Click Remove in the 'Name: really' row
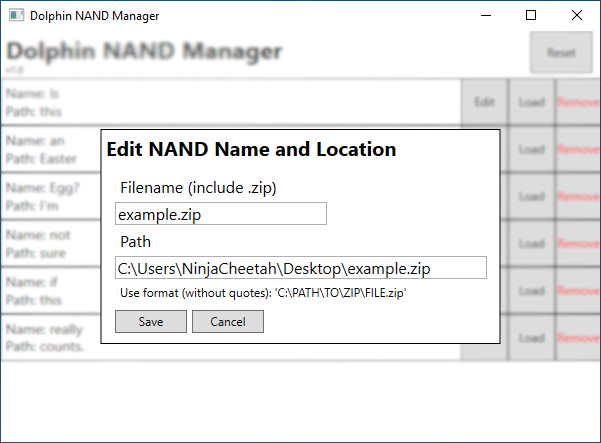 [578, 338]
